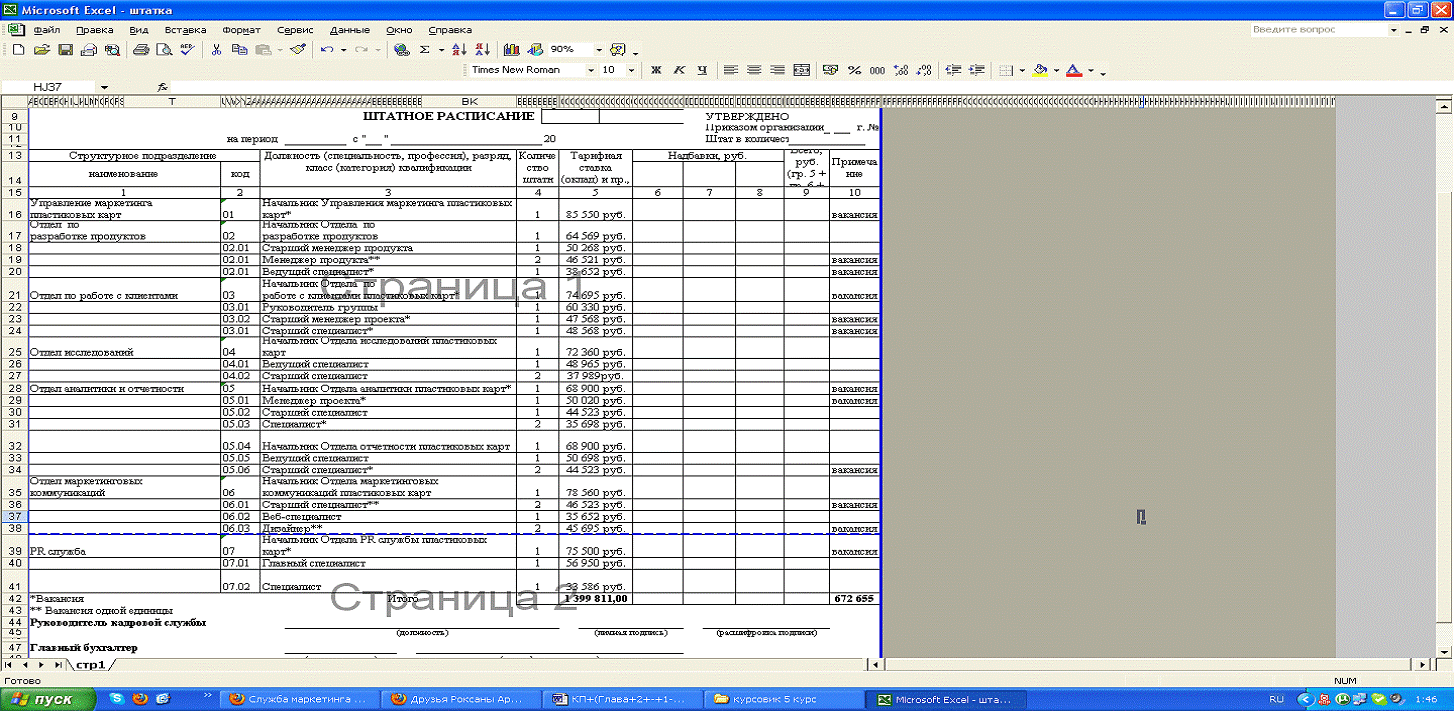Click the Fill Color paint bucket swatch
1454x711 pixels.
(x=1040, y=70)
